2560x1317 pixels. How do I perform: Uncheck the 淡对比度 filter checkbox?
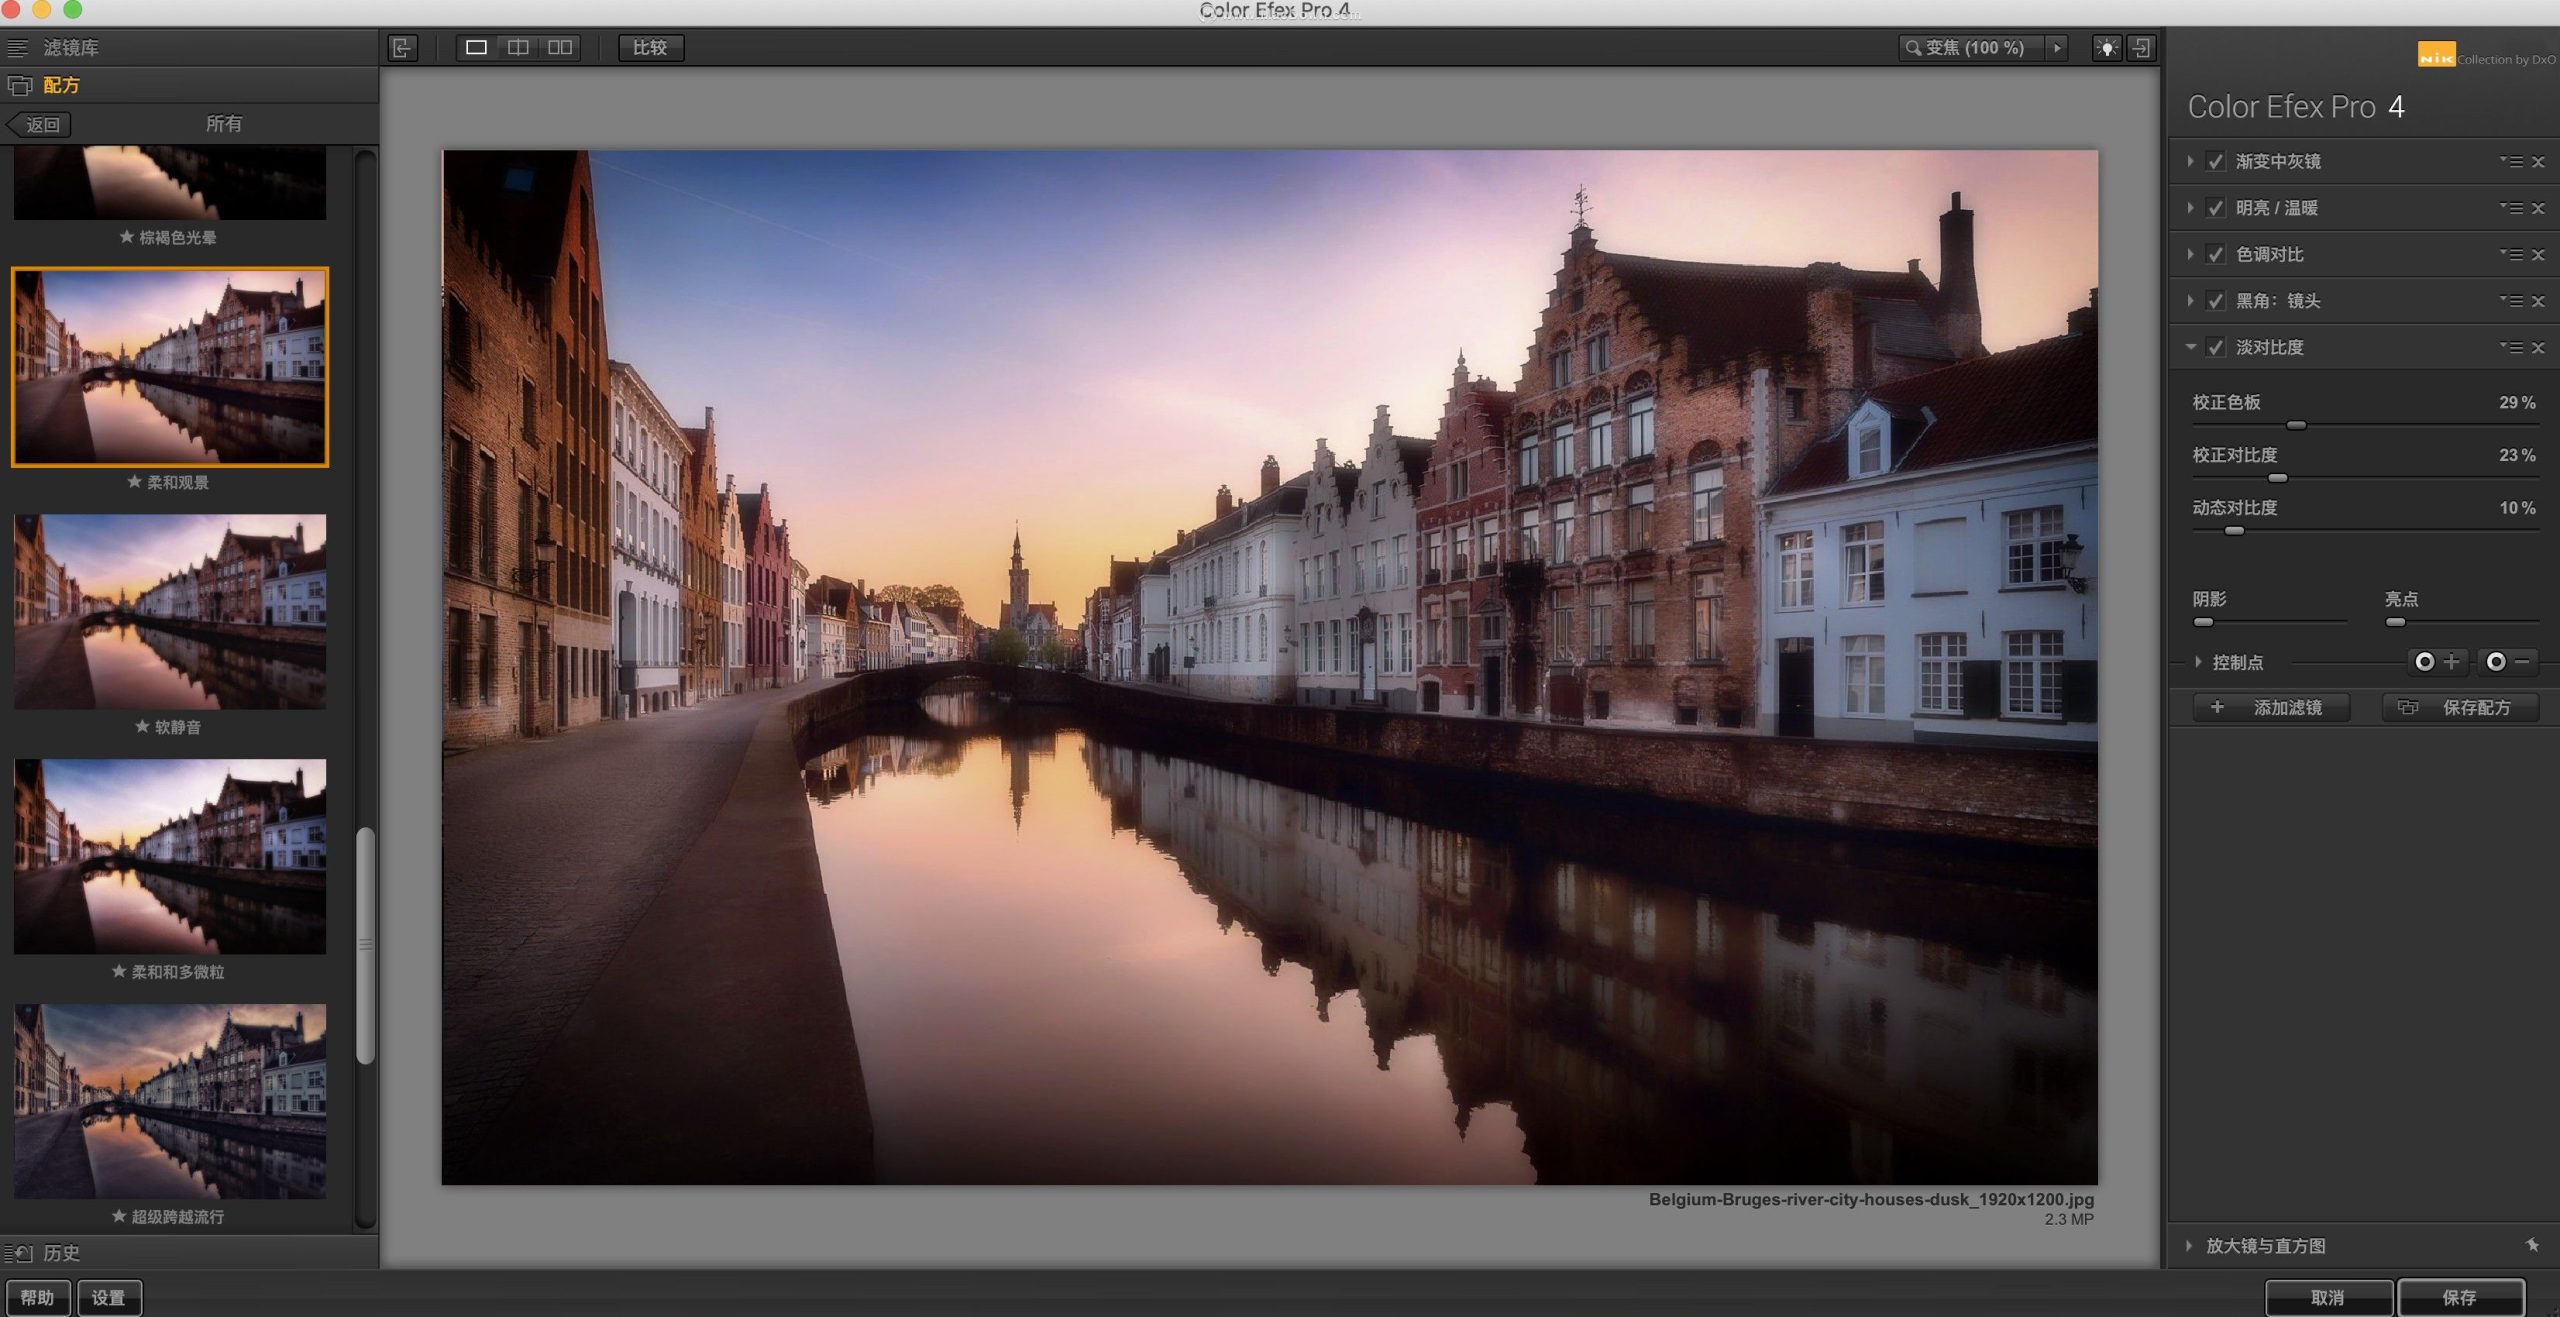pos(2216,347)
